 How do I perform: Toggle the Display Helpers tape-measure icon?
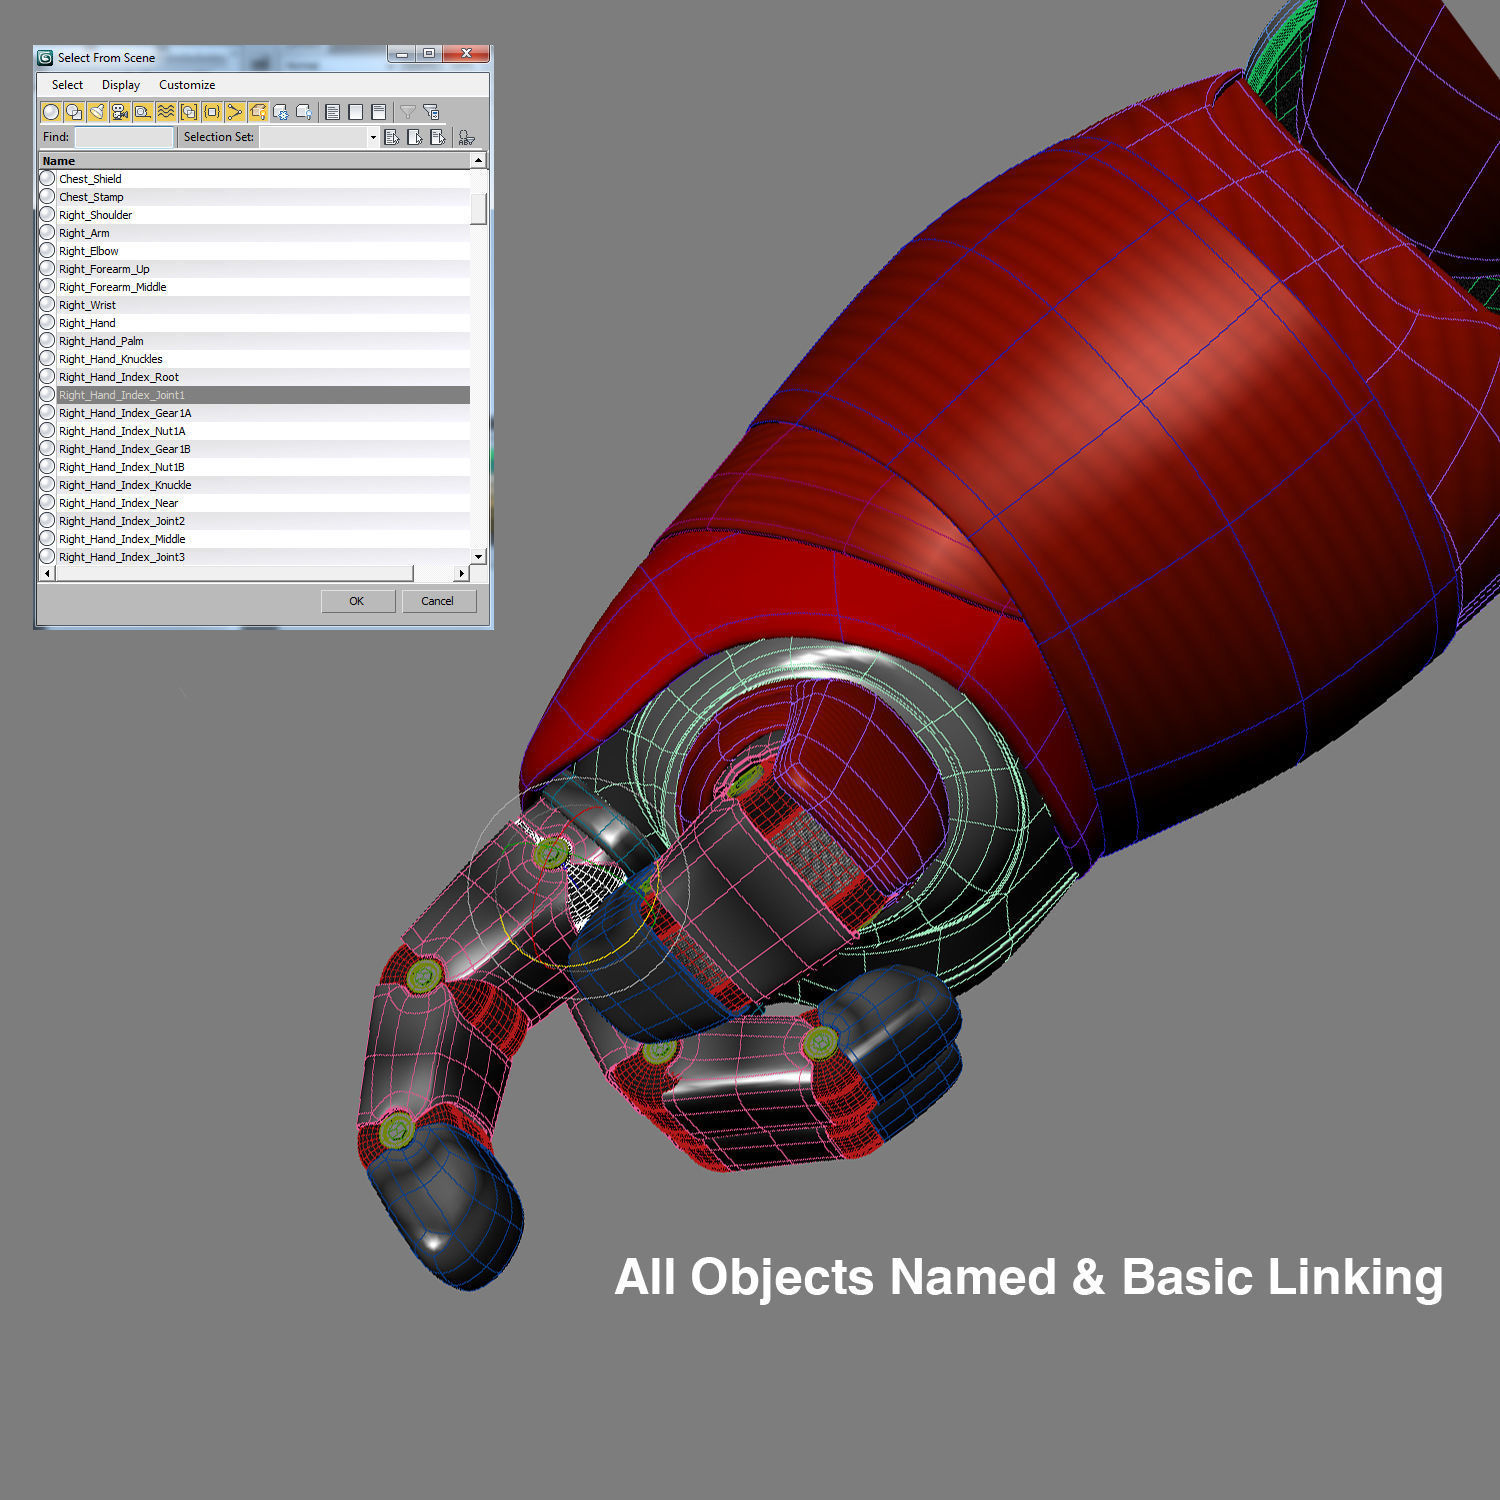pos(143,112)
